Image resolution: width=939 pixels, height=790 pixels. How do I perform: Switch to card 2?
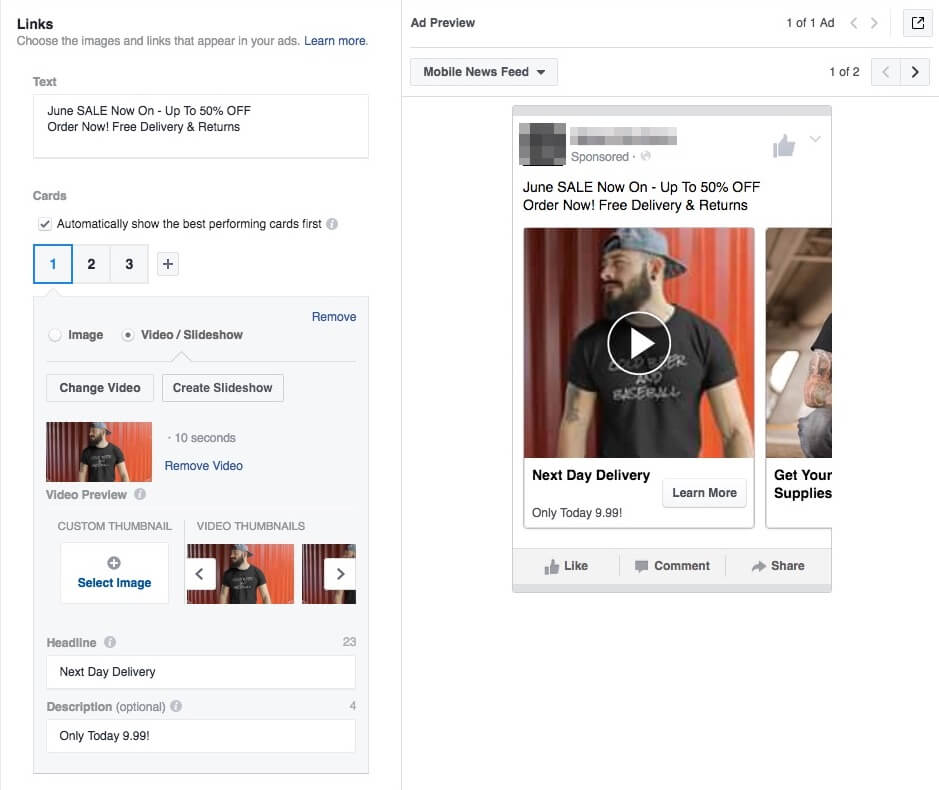point(91,263)
